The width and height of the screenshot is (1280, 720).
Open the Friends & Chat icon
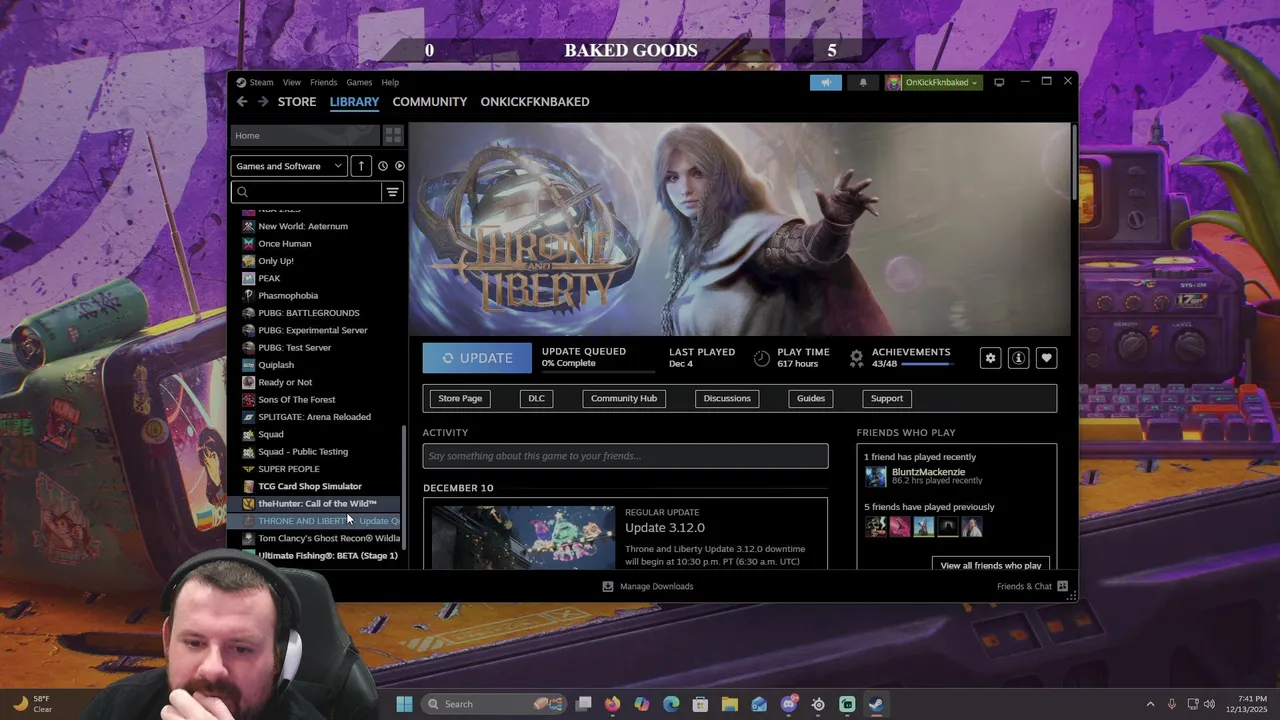point(1062,586)
